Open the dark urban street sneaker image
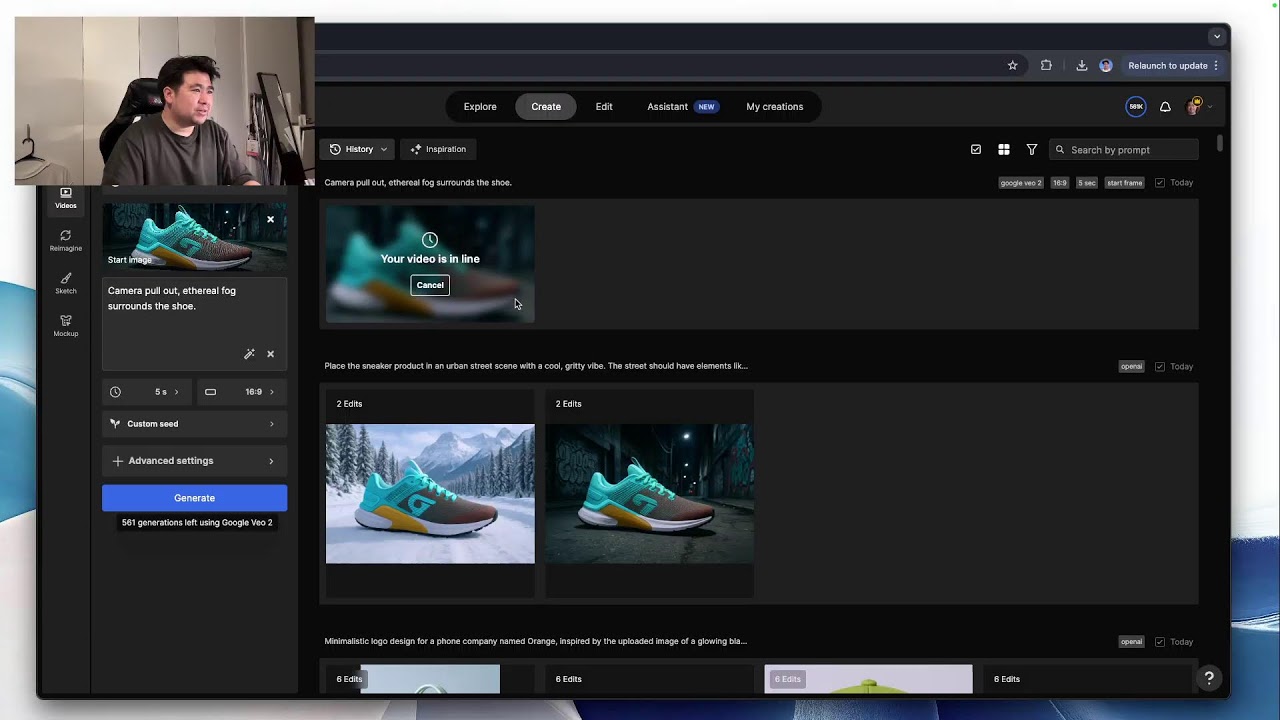 pyautogui.click(x=649, y=494)
